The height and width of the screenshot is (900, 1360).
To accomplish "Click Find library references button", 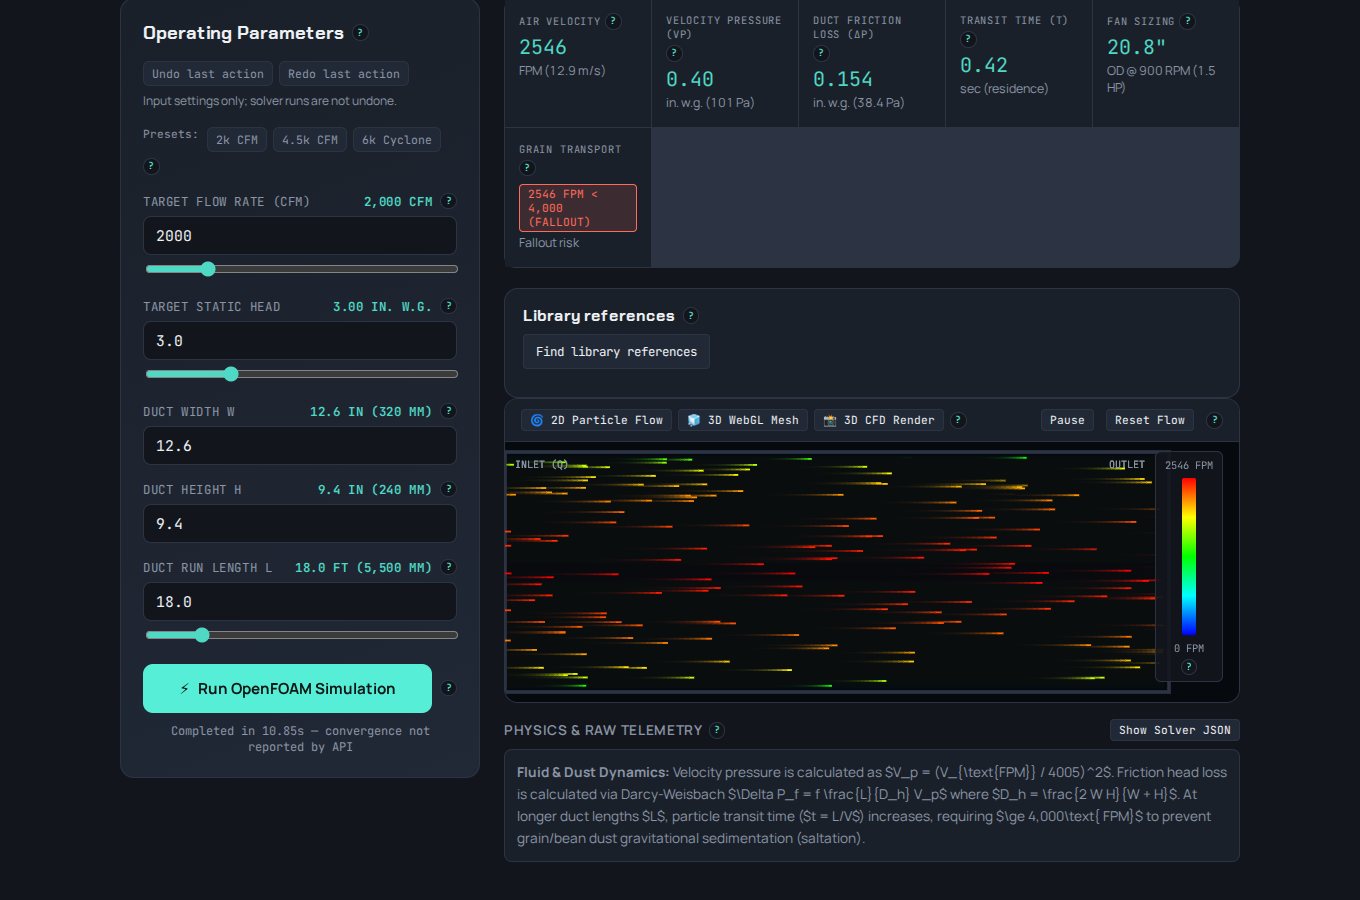I will coord(616,352).
